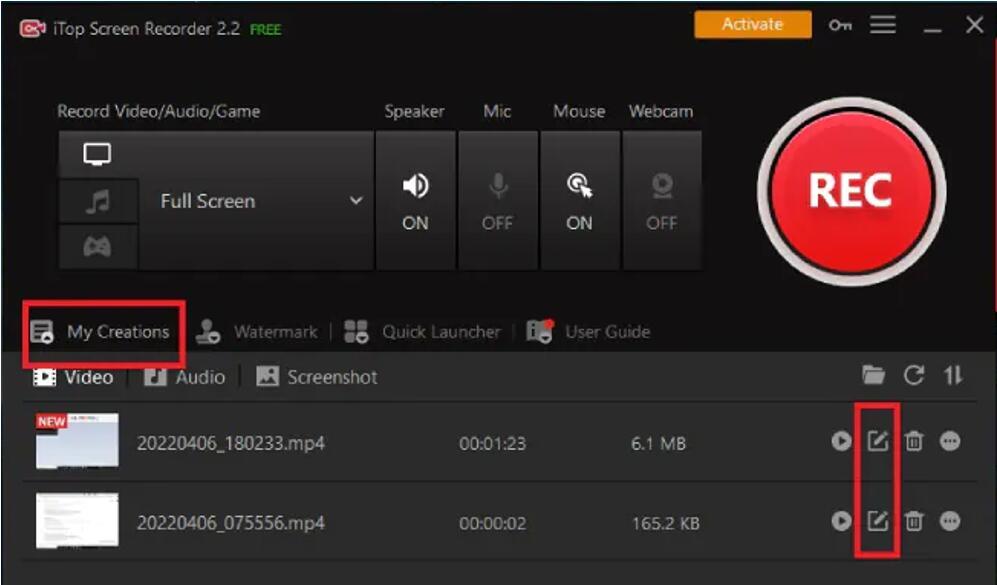This screenshot has width=997, height=585.
Task: Start recording with the red REC button
Action: click(x=851, y=191)
